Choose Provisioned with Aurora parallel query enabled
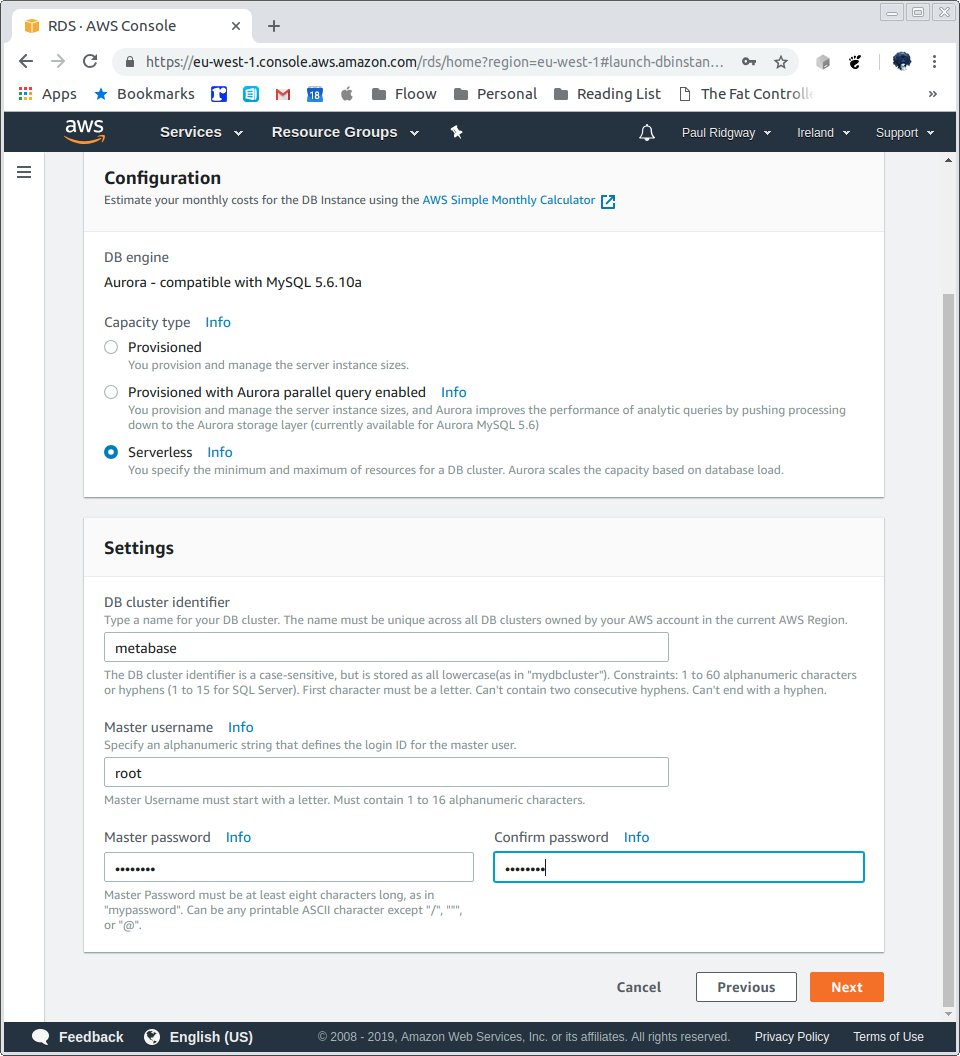 click(x=111, y=392)
